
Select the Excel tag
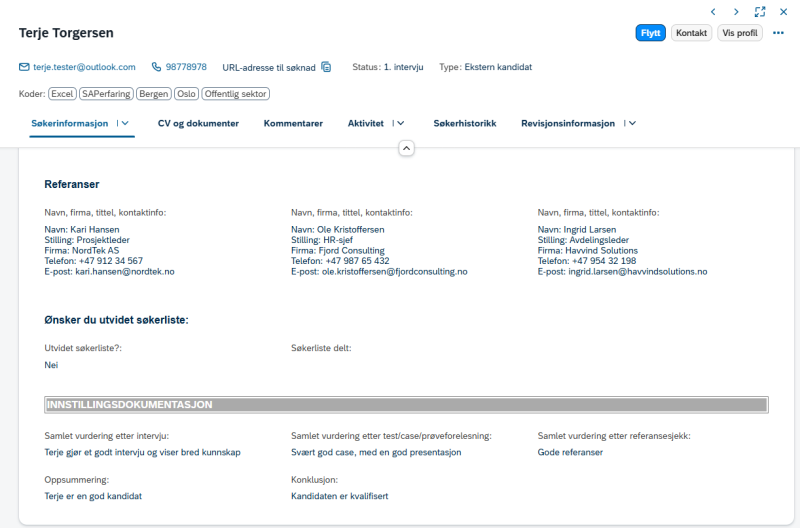click(62, 94)
